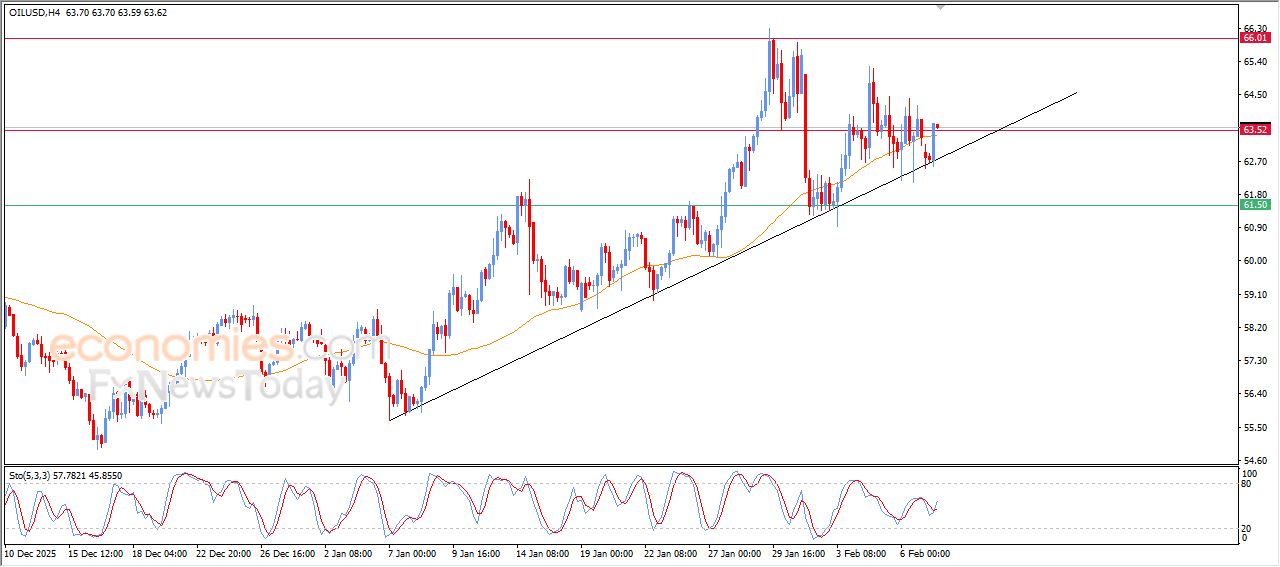Click the 60.00 price axis label
Image resolution: width=1280 pixels, height=567 pixels.
tap(1252, 261)
